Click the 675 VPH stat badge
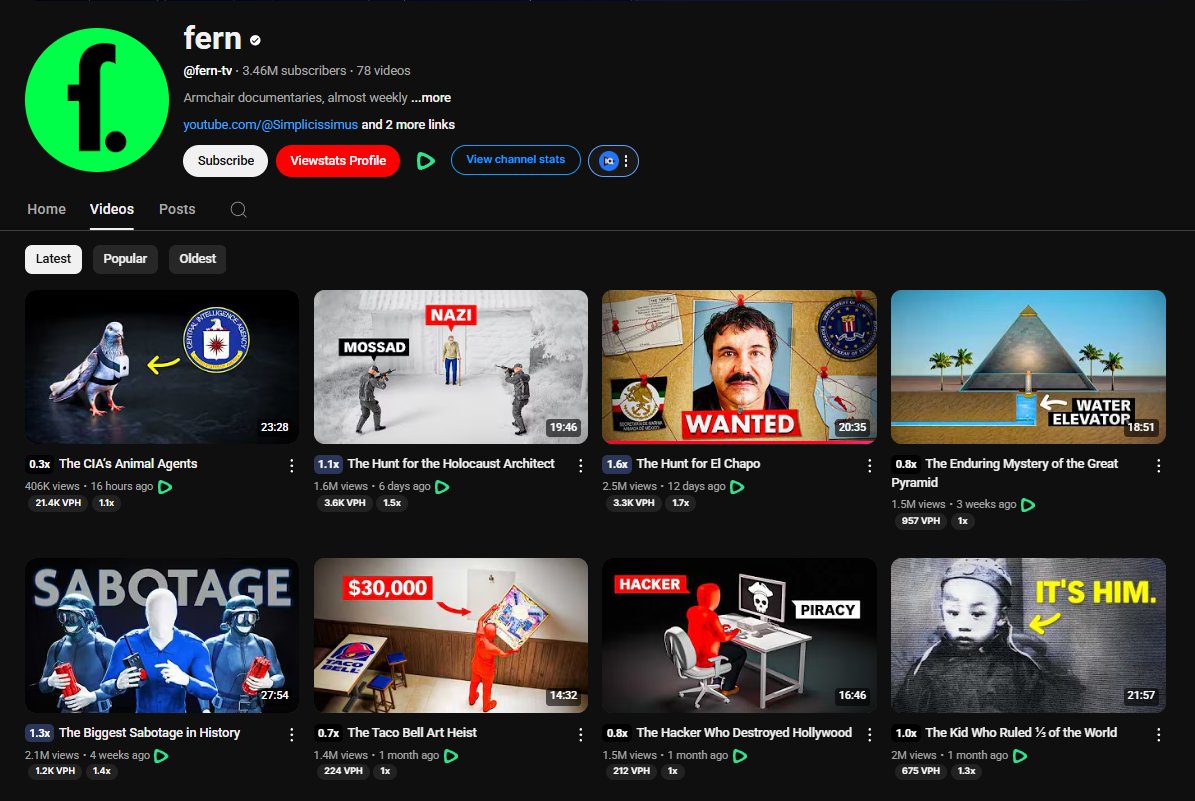 [x=921, y=771]
